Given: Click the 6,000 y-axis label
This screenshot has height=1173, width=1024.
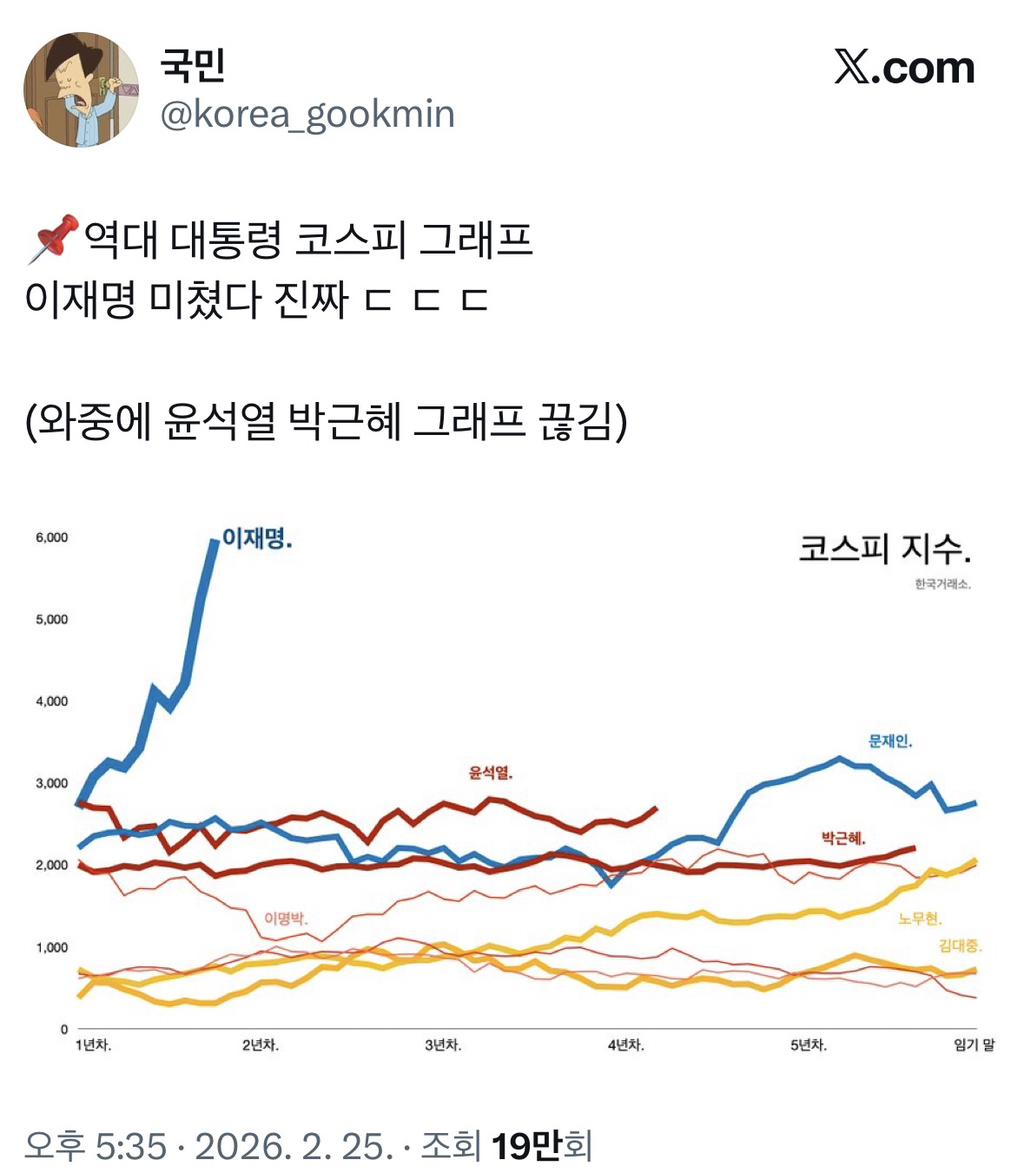Looking at the screenshot, I should [50, 537].
